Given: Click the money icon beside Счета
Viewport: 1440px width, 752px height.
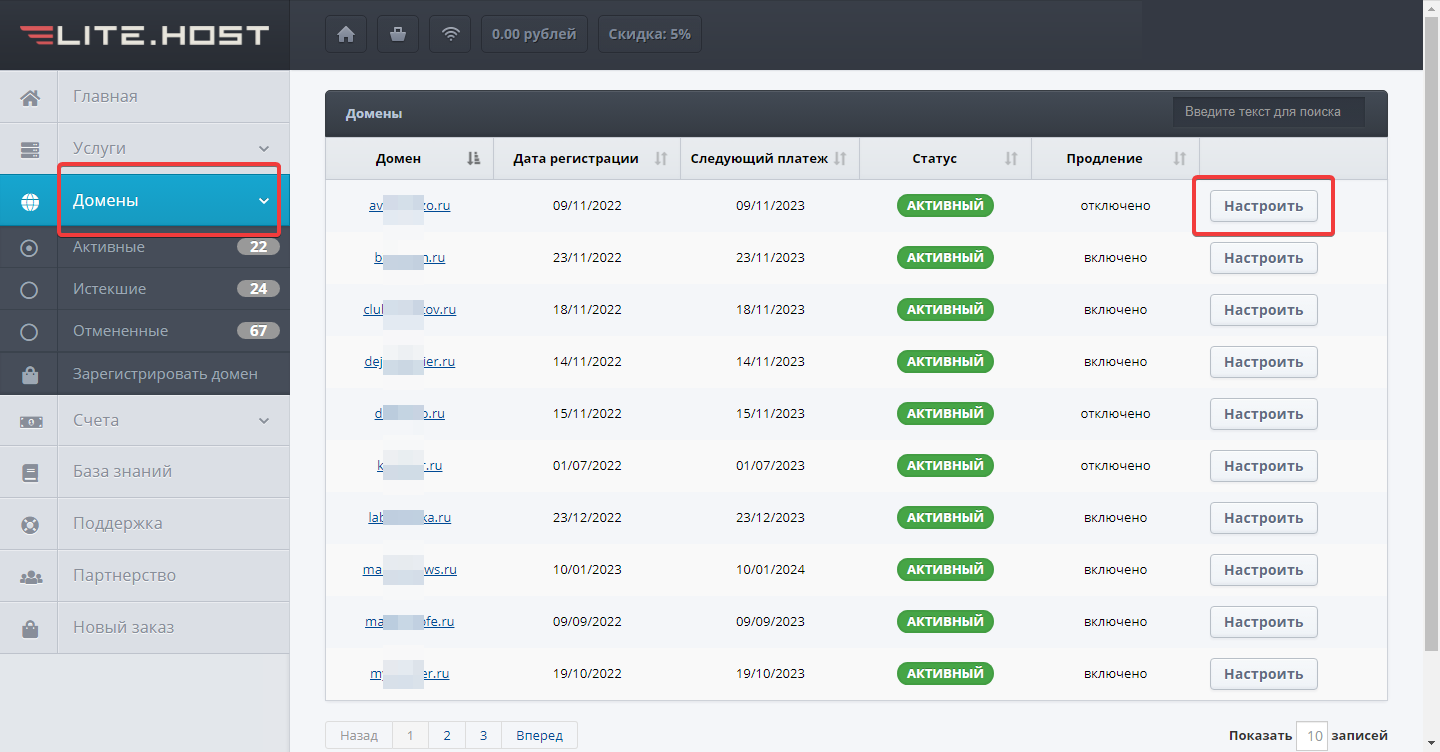Looking at the screenshot, I should tap(30, 421).
